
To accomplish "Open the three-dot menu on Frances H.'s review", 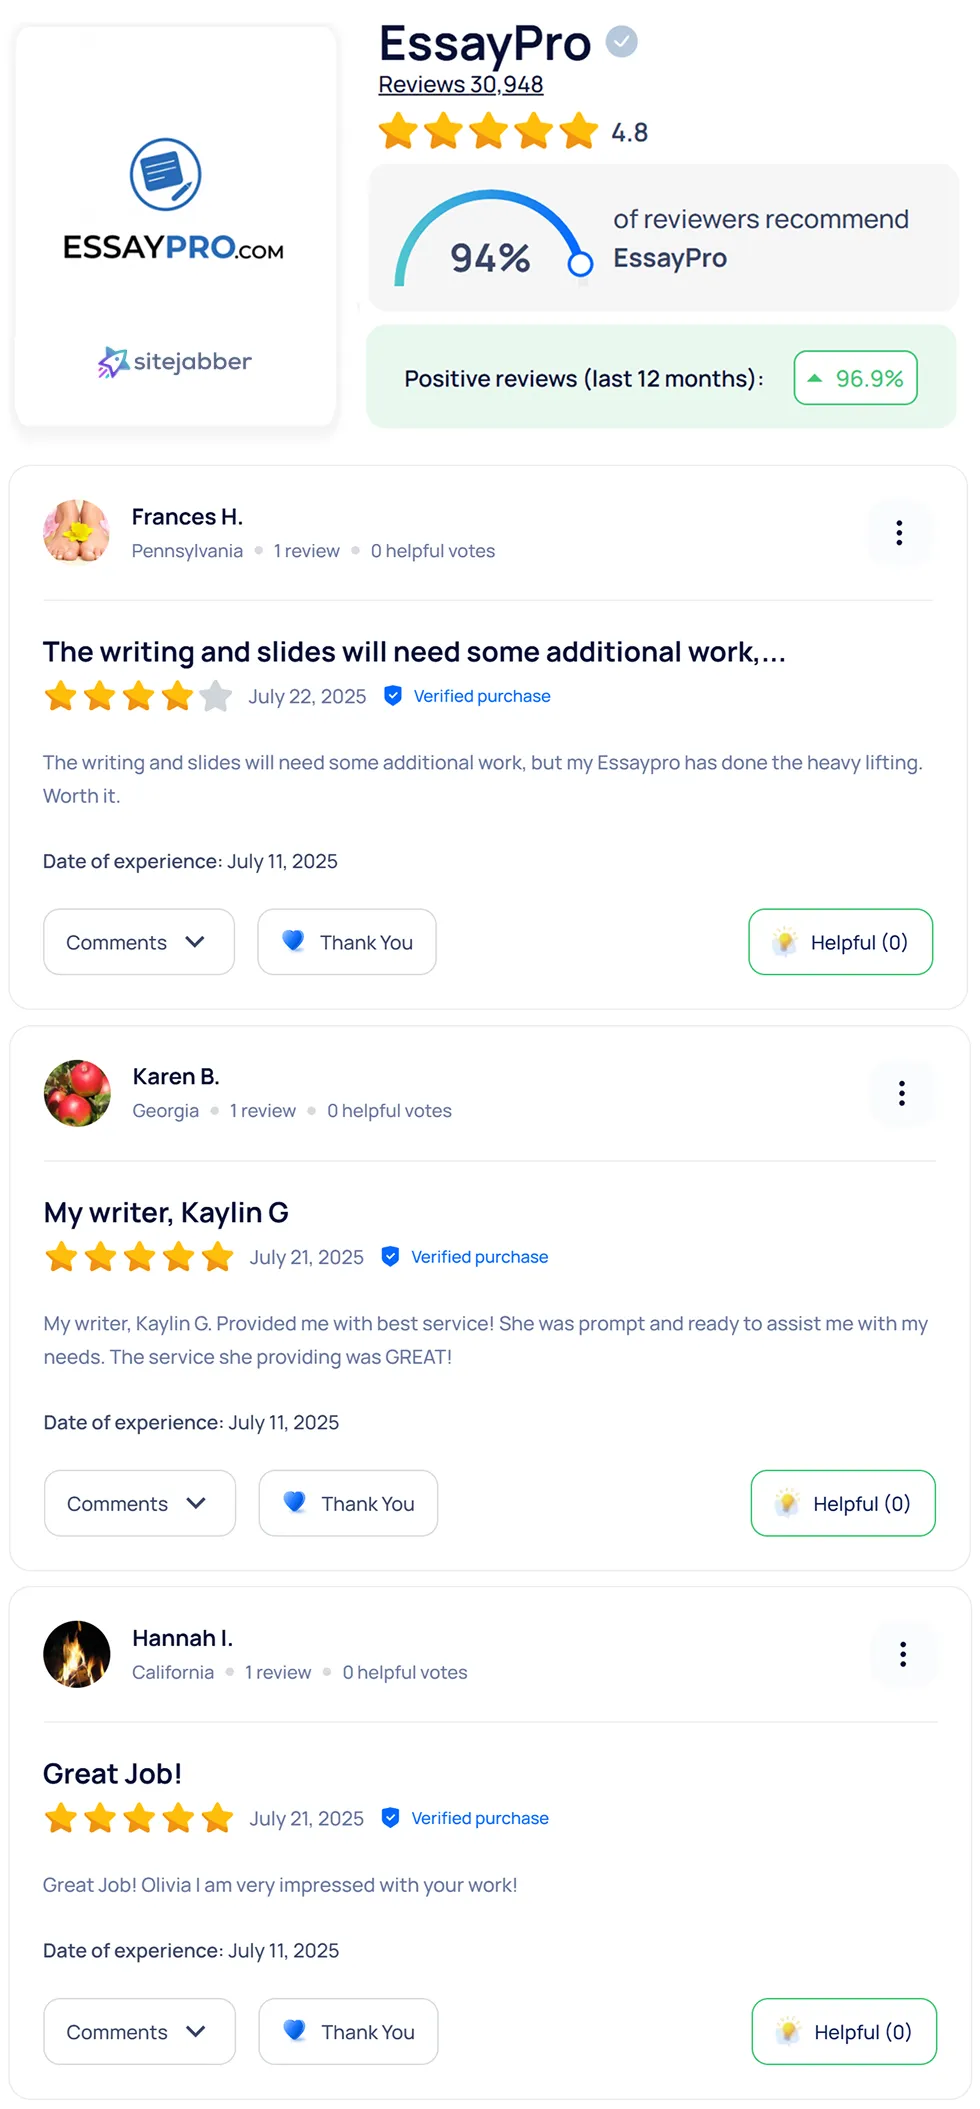I will click(899, 533).
